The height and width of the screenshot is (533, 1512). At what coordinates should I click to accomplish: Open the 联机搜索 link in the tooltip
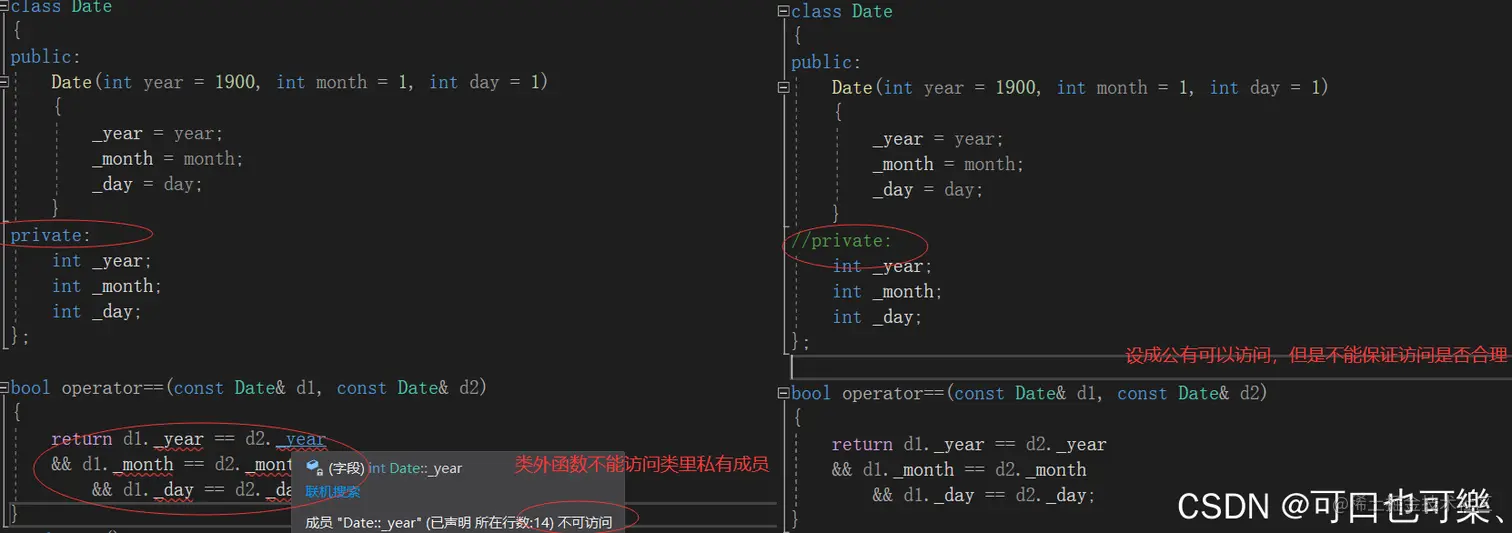pos(332,492)
